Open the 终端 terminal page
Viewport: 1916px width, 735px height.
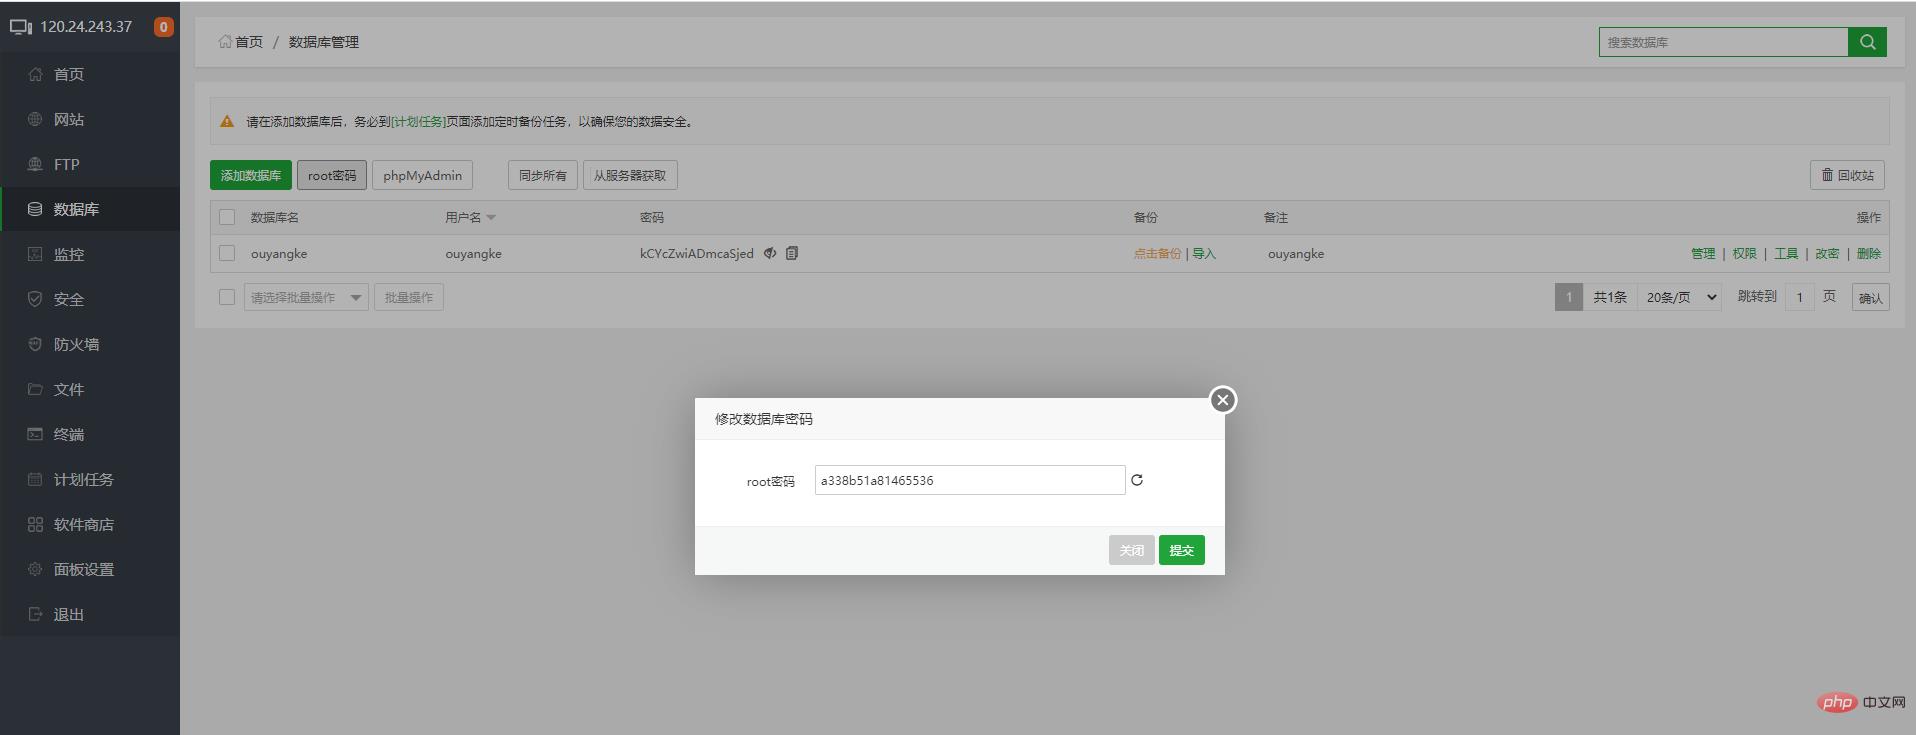[68, 434]
